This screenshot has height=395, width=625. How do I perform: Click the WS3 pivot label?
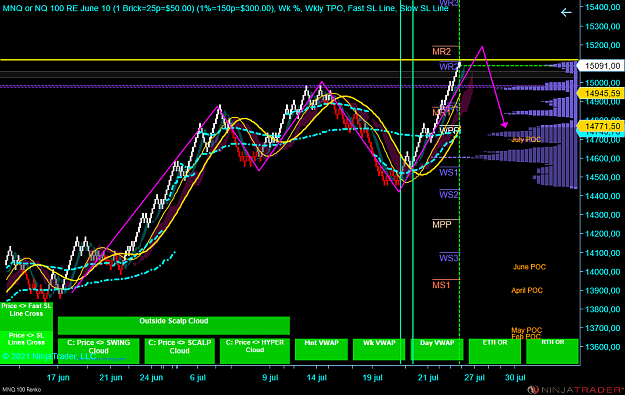pos(448,258)
